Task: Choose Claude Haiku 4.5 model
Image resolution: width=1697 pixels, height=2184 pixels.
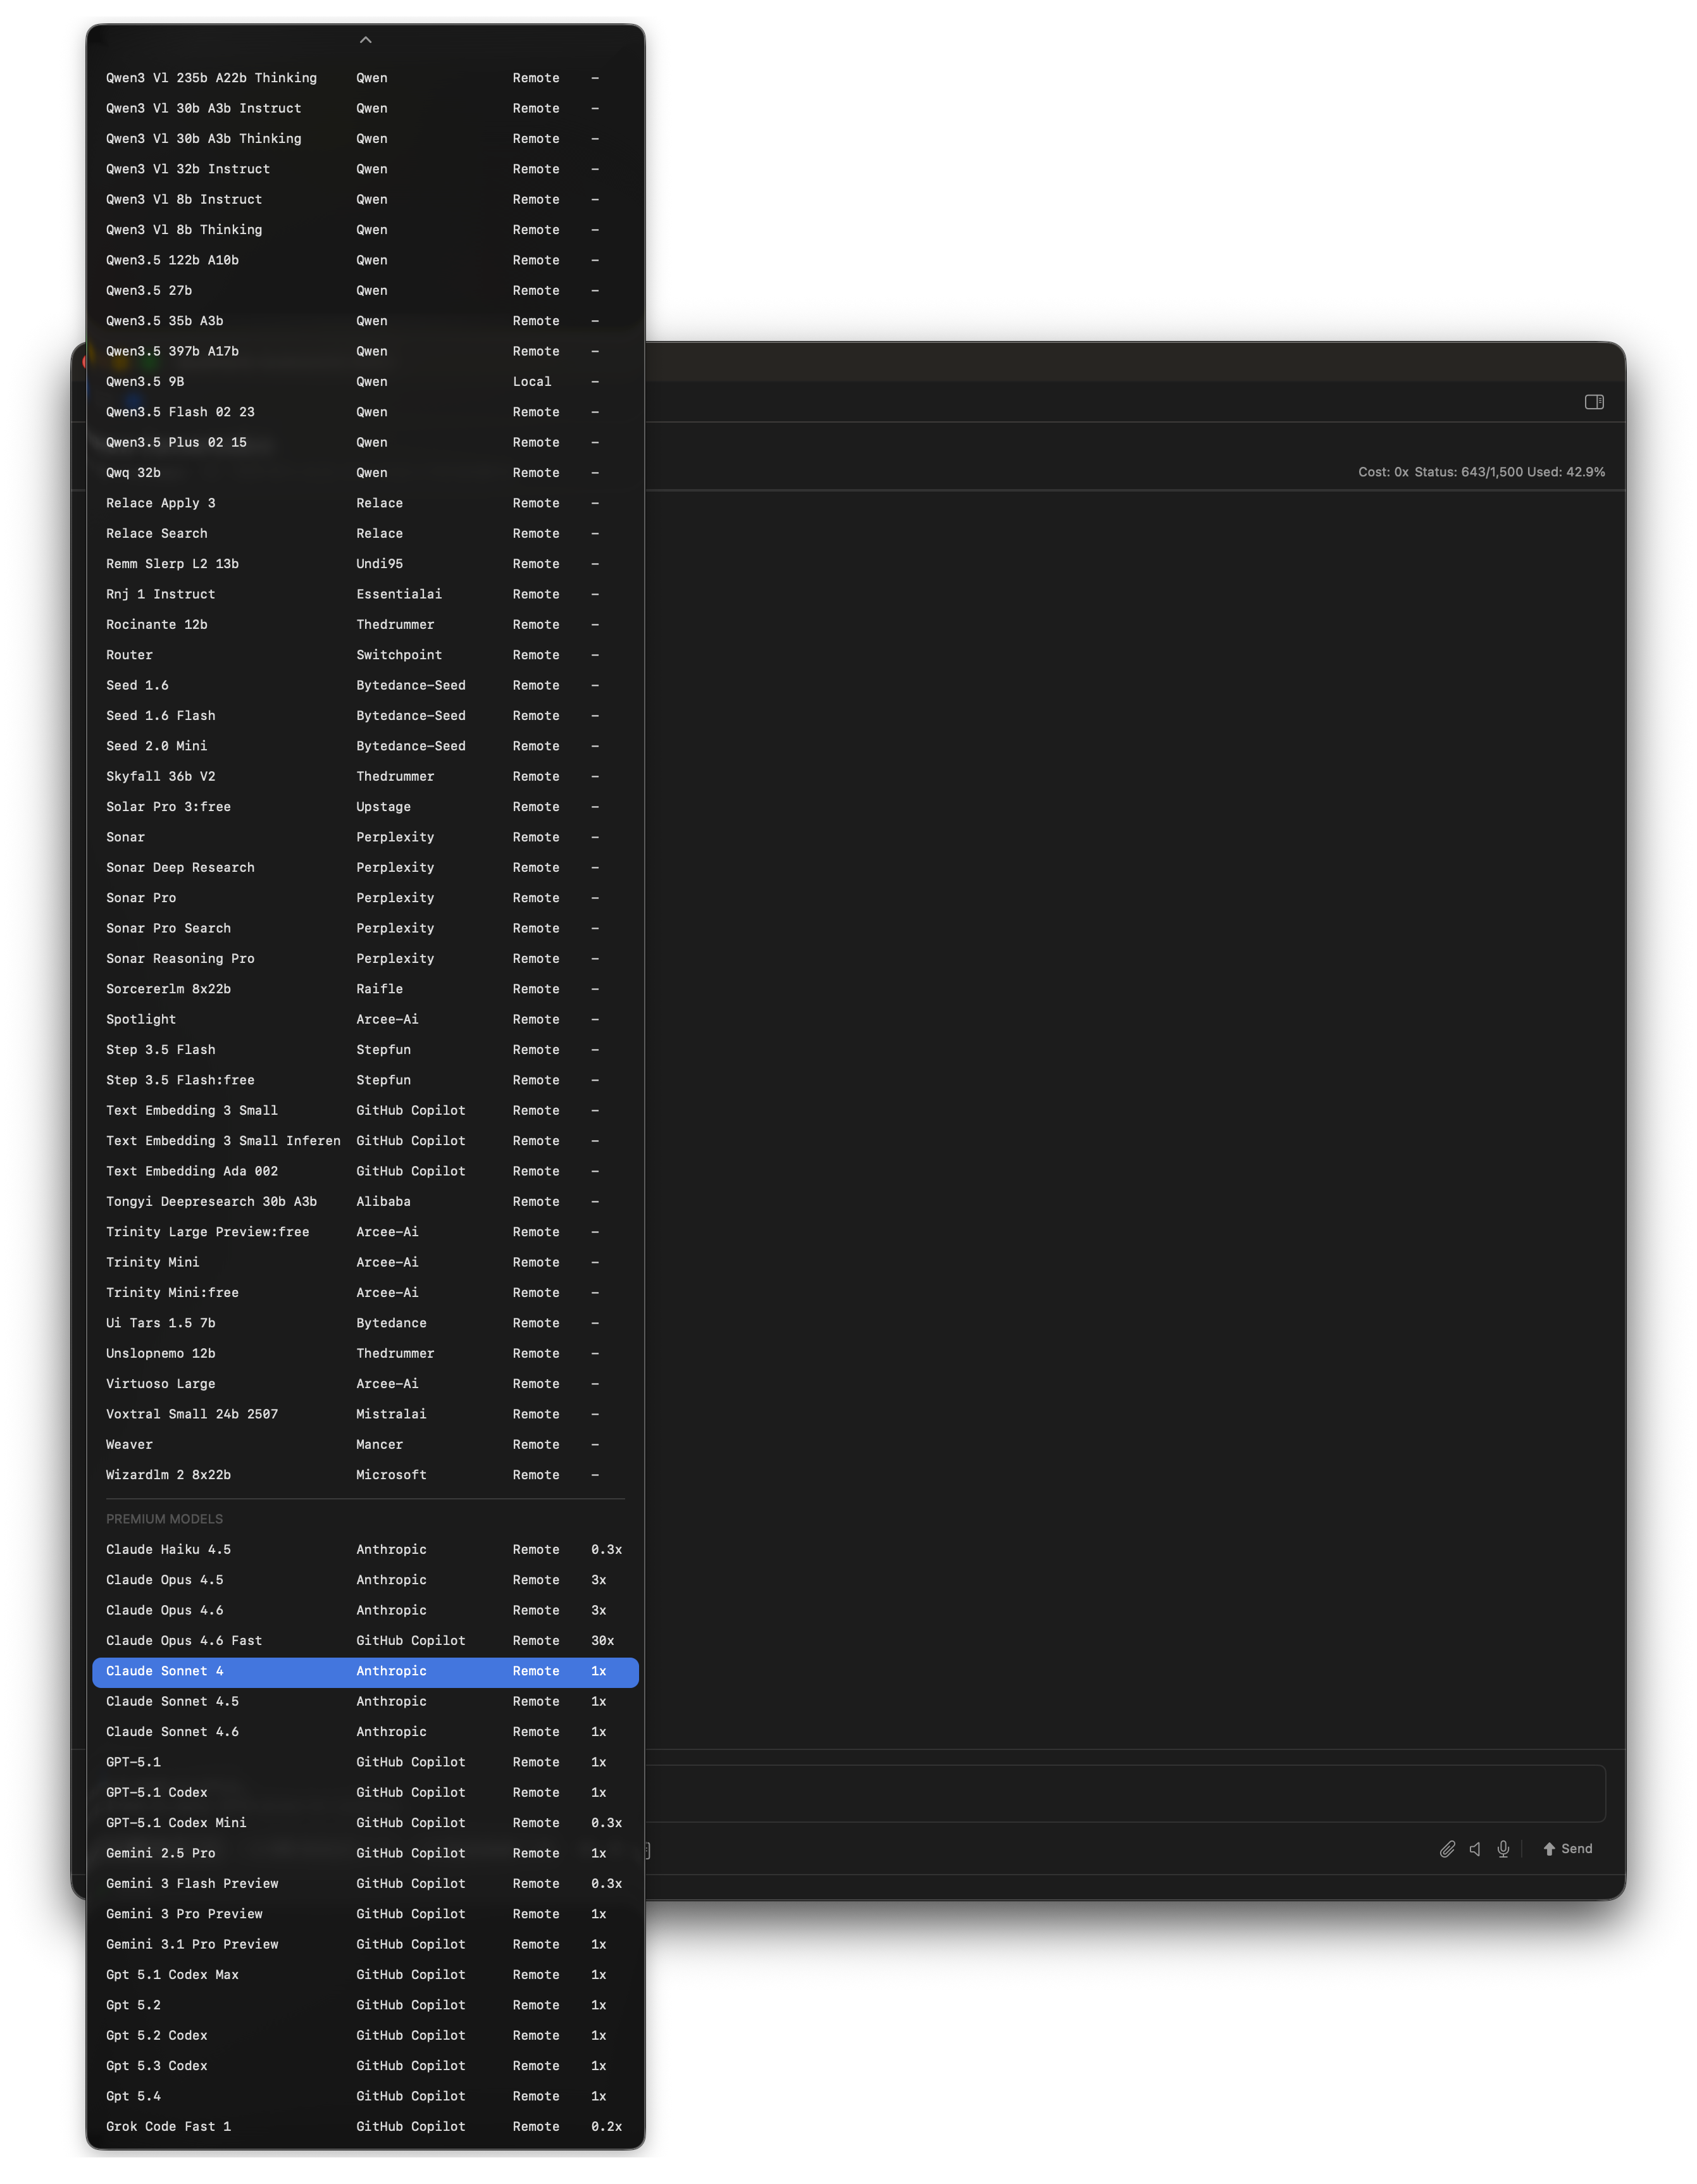Action: click(365, 1550)
